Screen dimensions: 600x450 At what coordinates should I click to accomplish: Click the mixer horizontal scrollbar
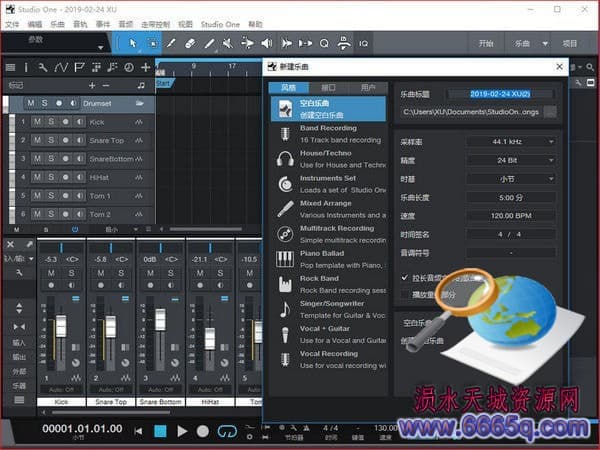(x=111, y=412)
